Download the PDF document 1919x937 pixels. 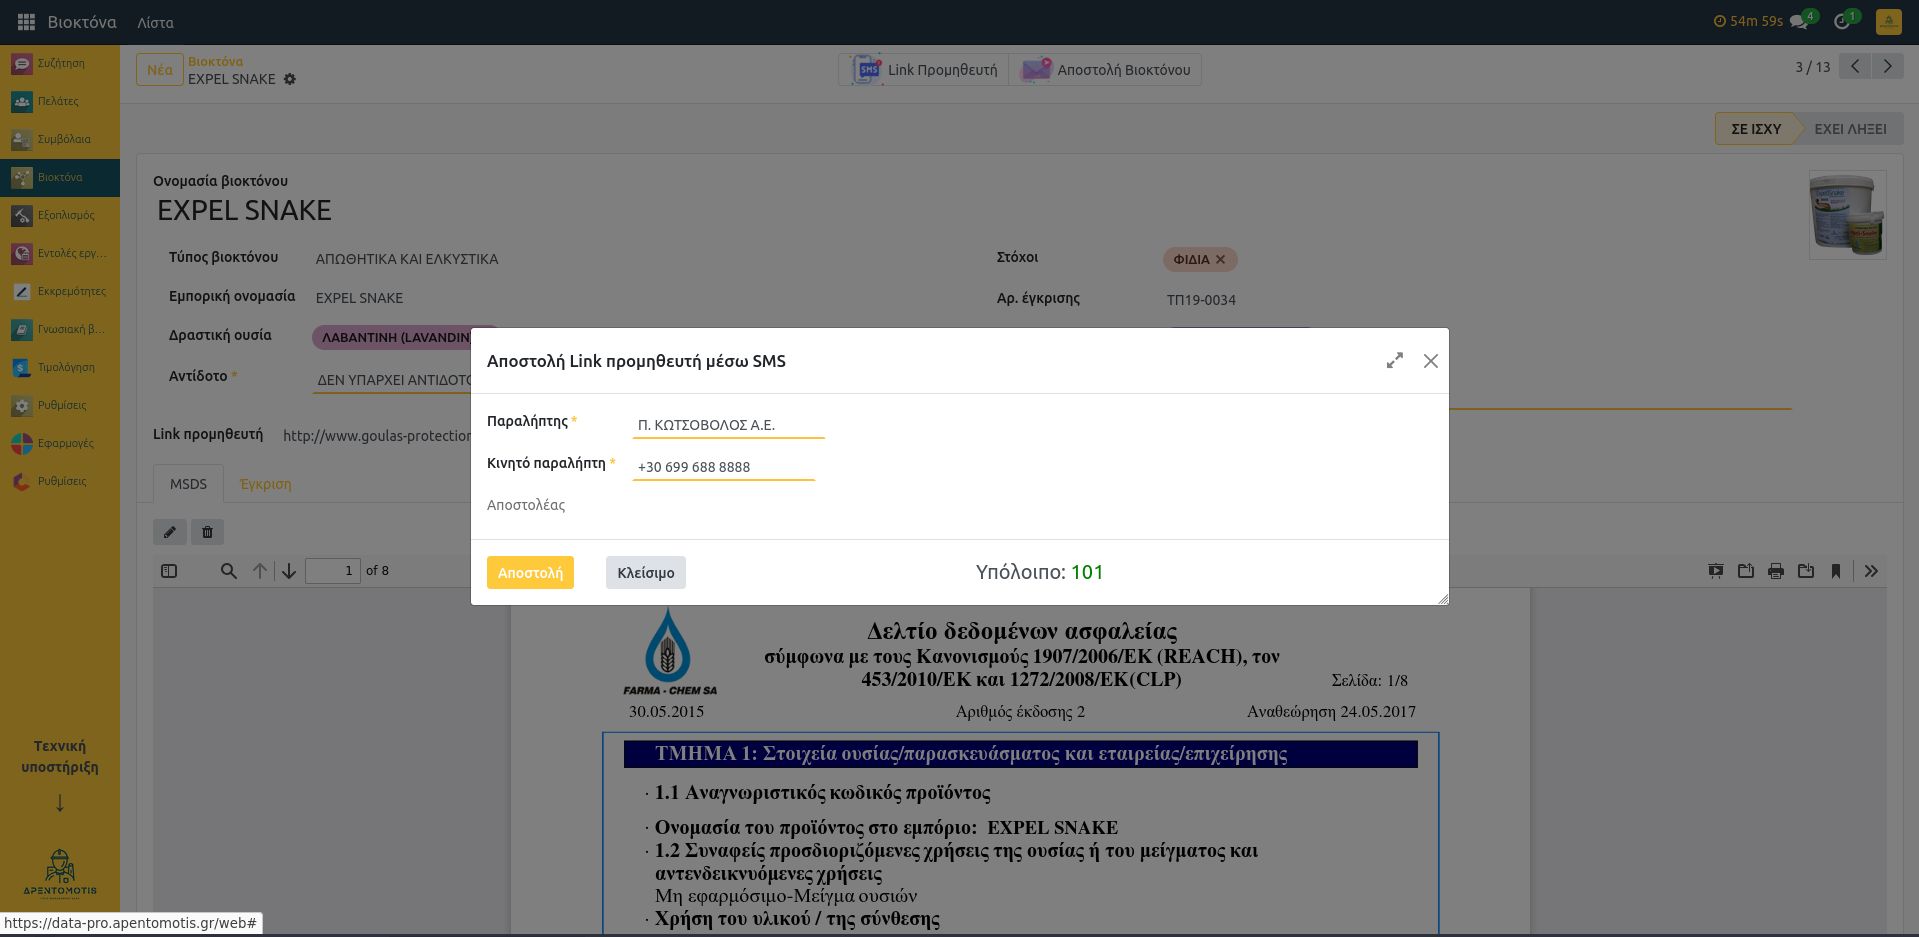tap(1806, 571)
